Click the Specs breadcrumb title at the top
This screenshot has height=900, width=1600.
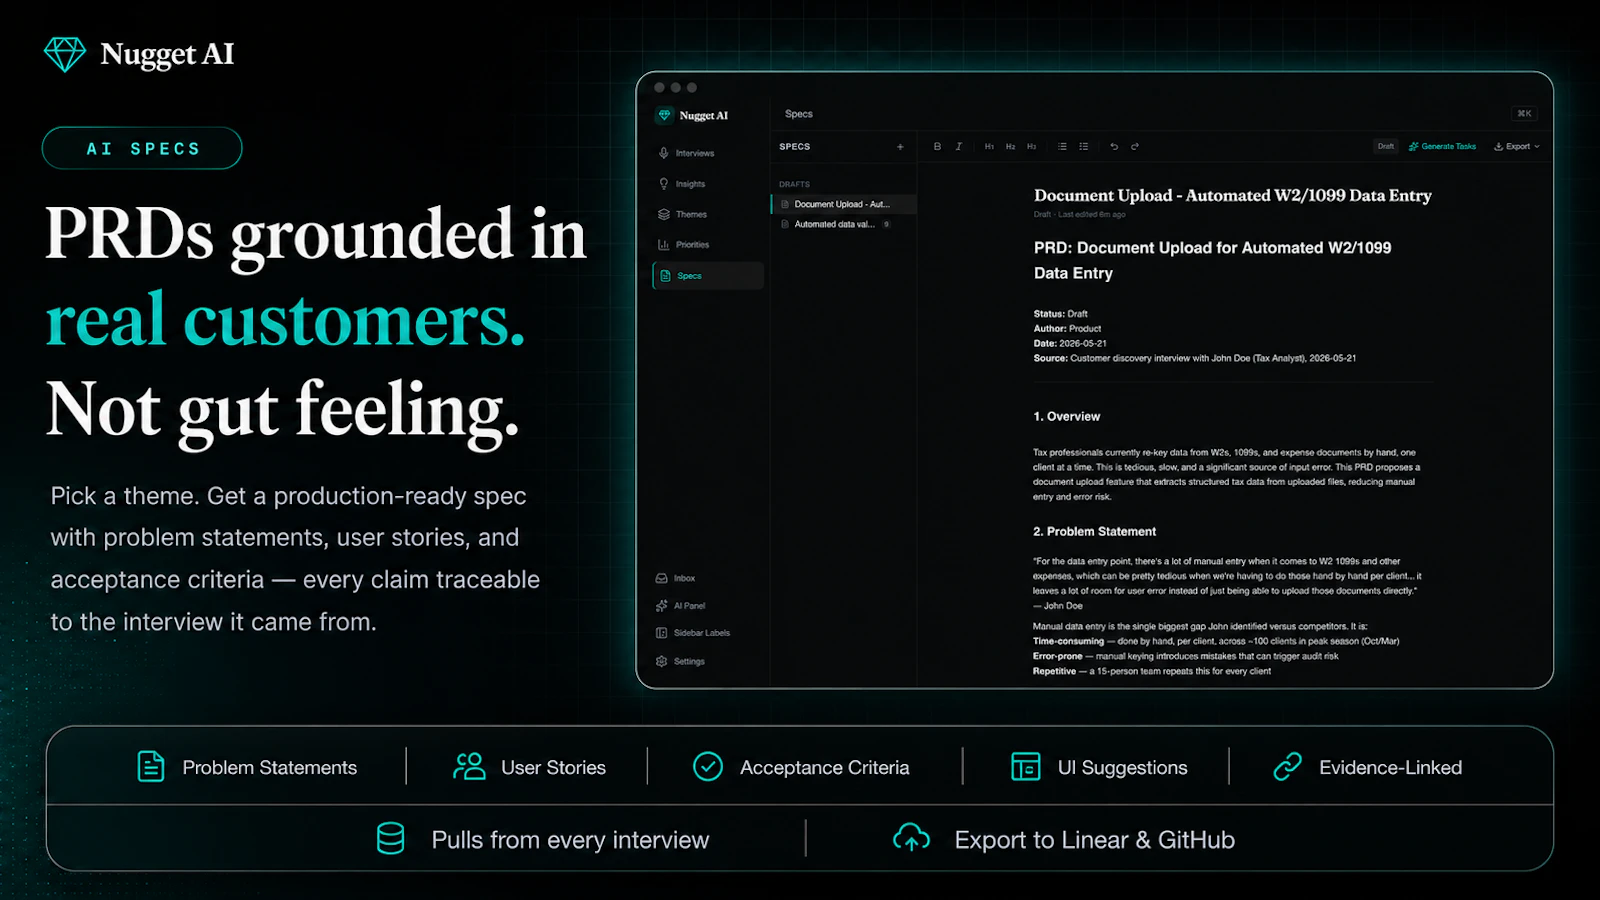[x=799, y=114]
